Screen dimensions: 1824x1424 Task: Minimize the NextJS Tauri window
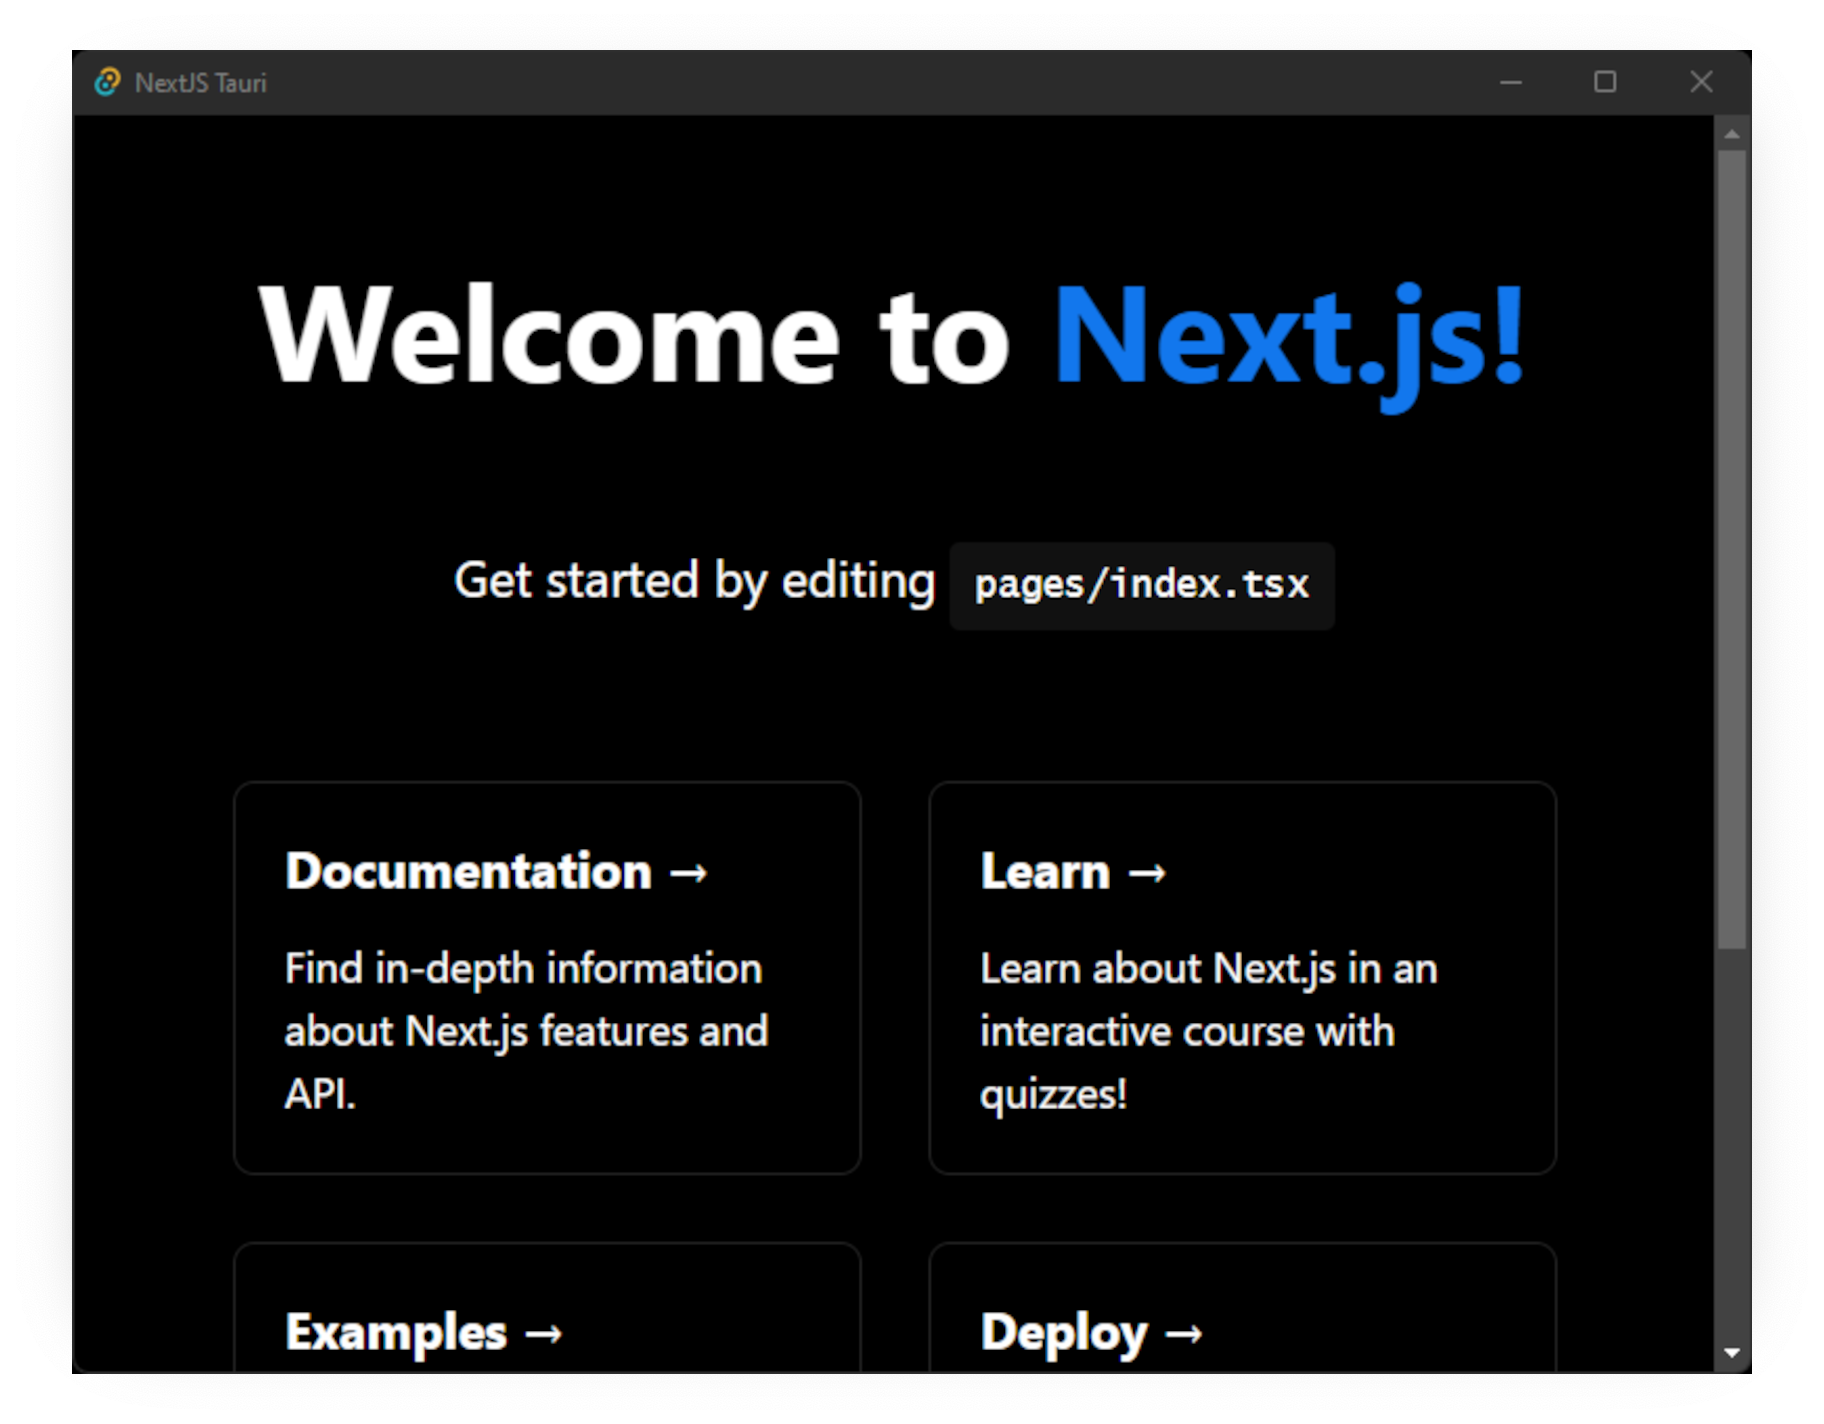[x=1511, y=83]
